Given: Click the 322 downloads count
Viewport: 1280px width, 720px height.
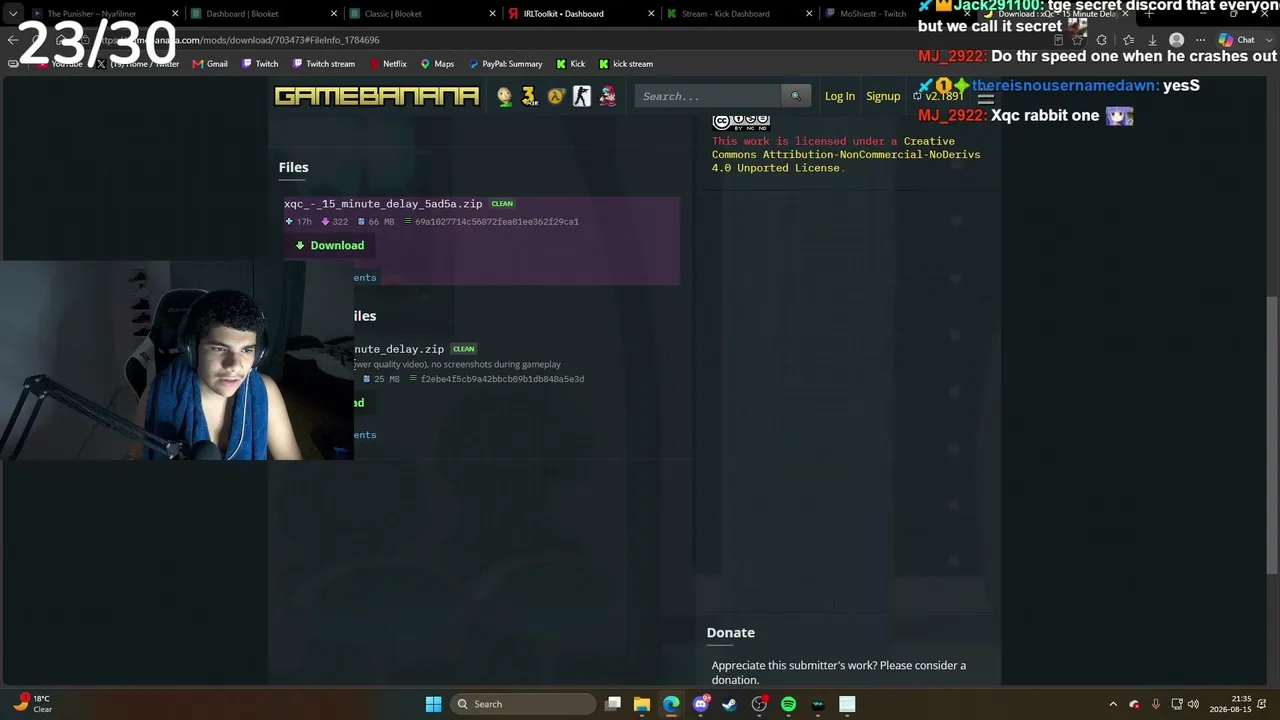Looking at the screenshot, I should (335, 222).
